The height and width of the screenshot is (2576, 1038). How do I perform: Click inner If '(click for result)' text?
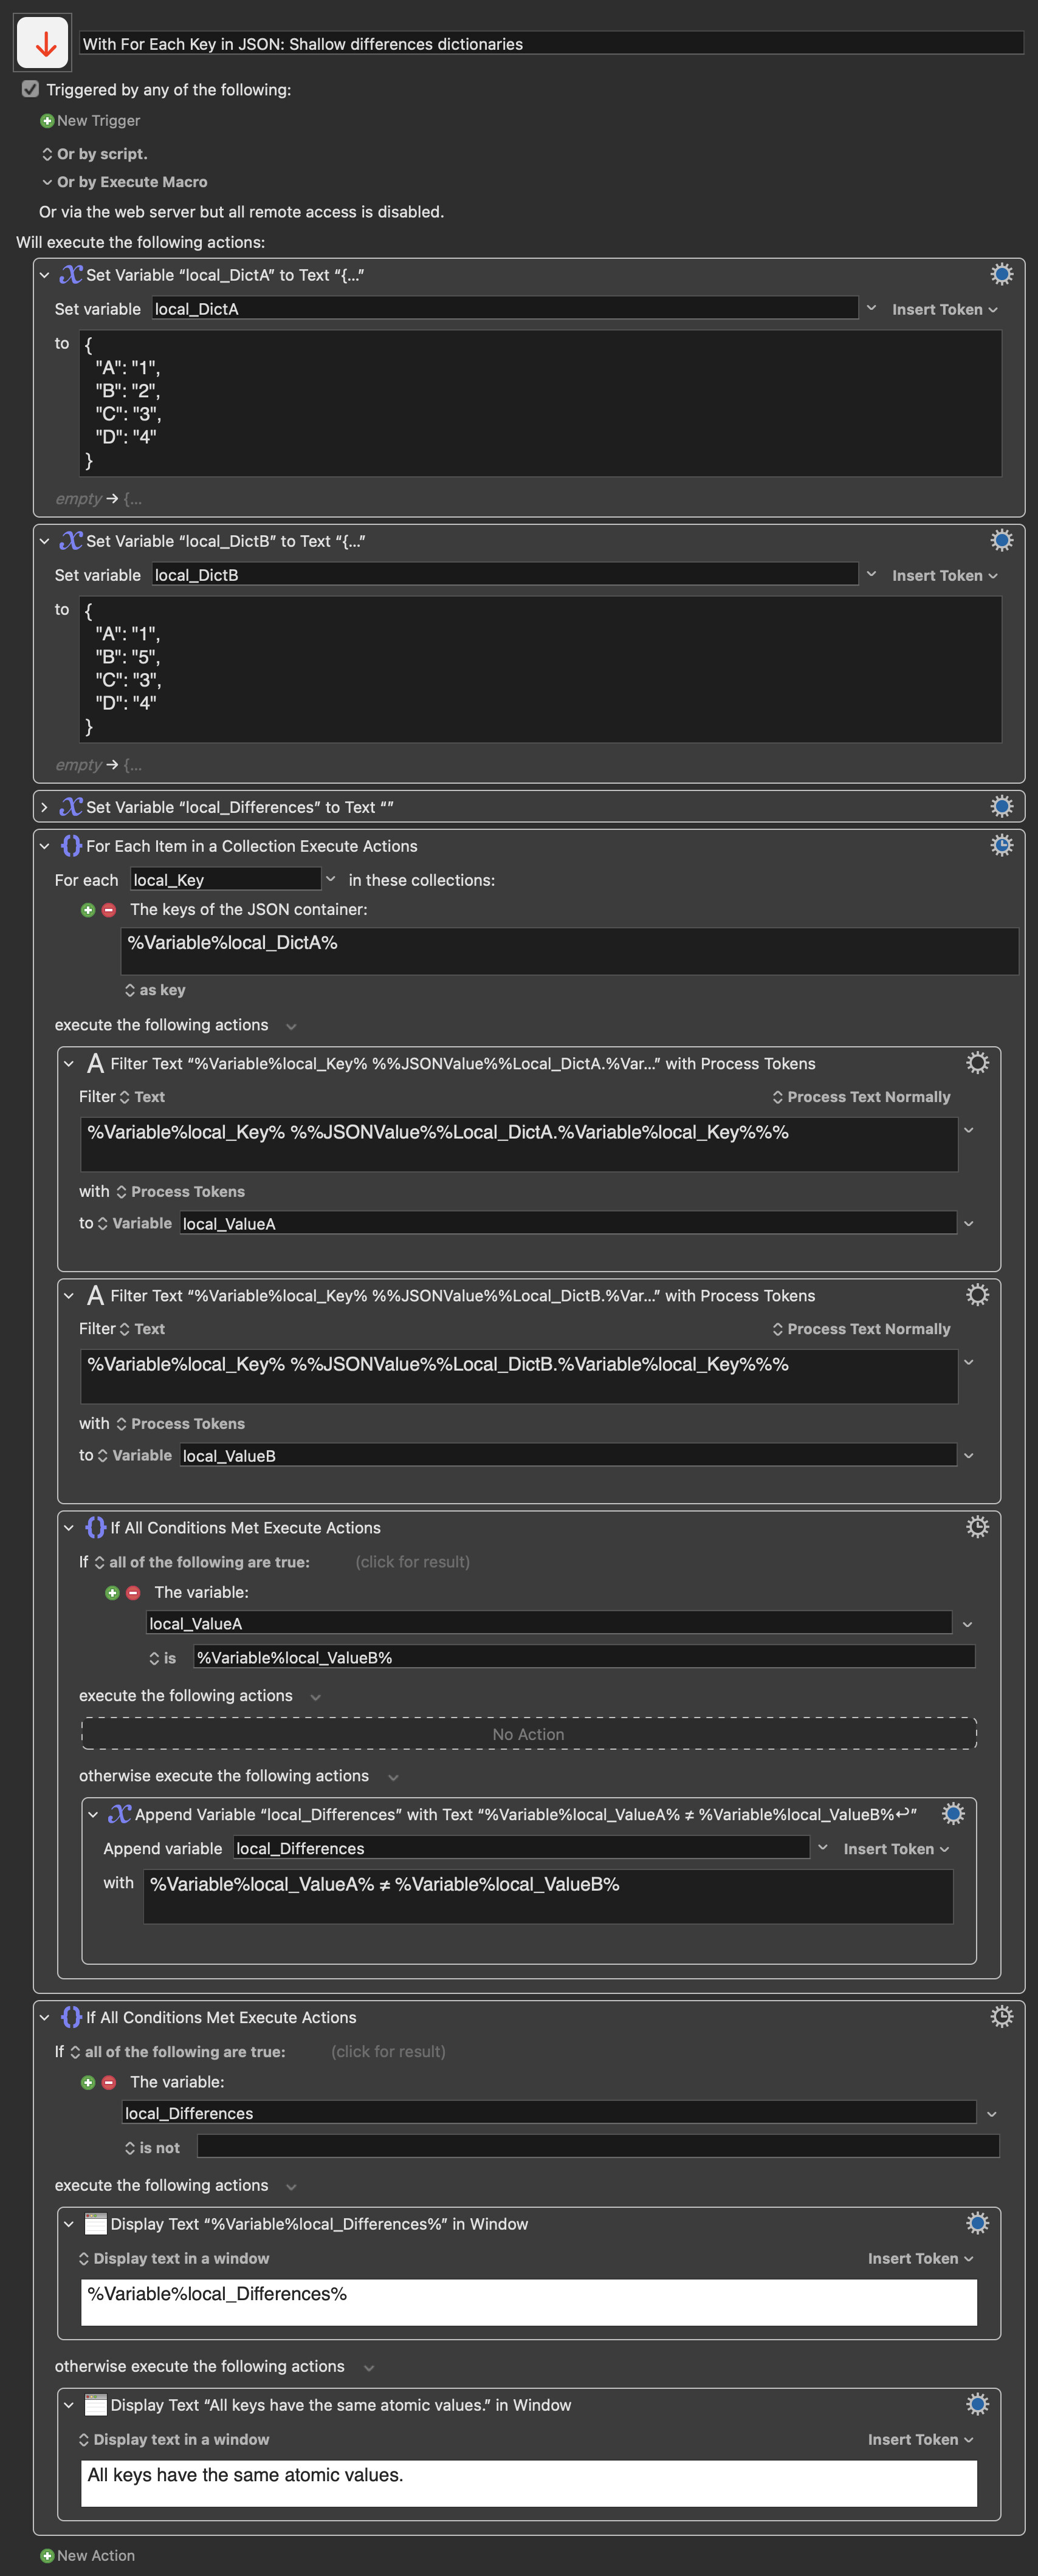(x=412, y=1562)
